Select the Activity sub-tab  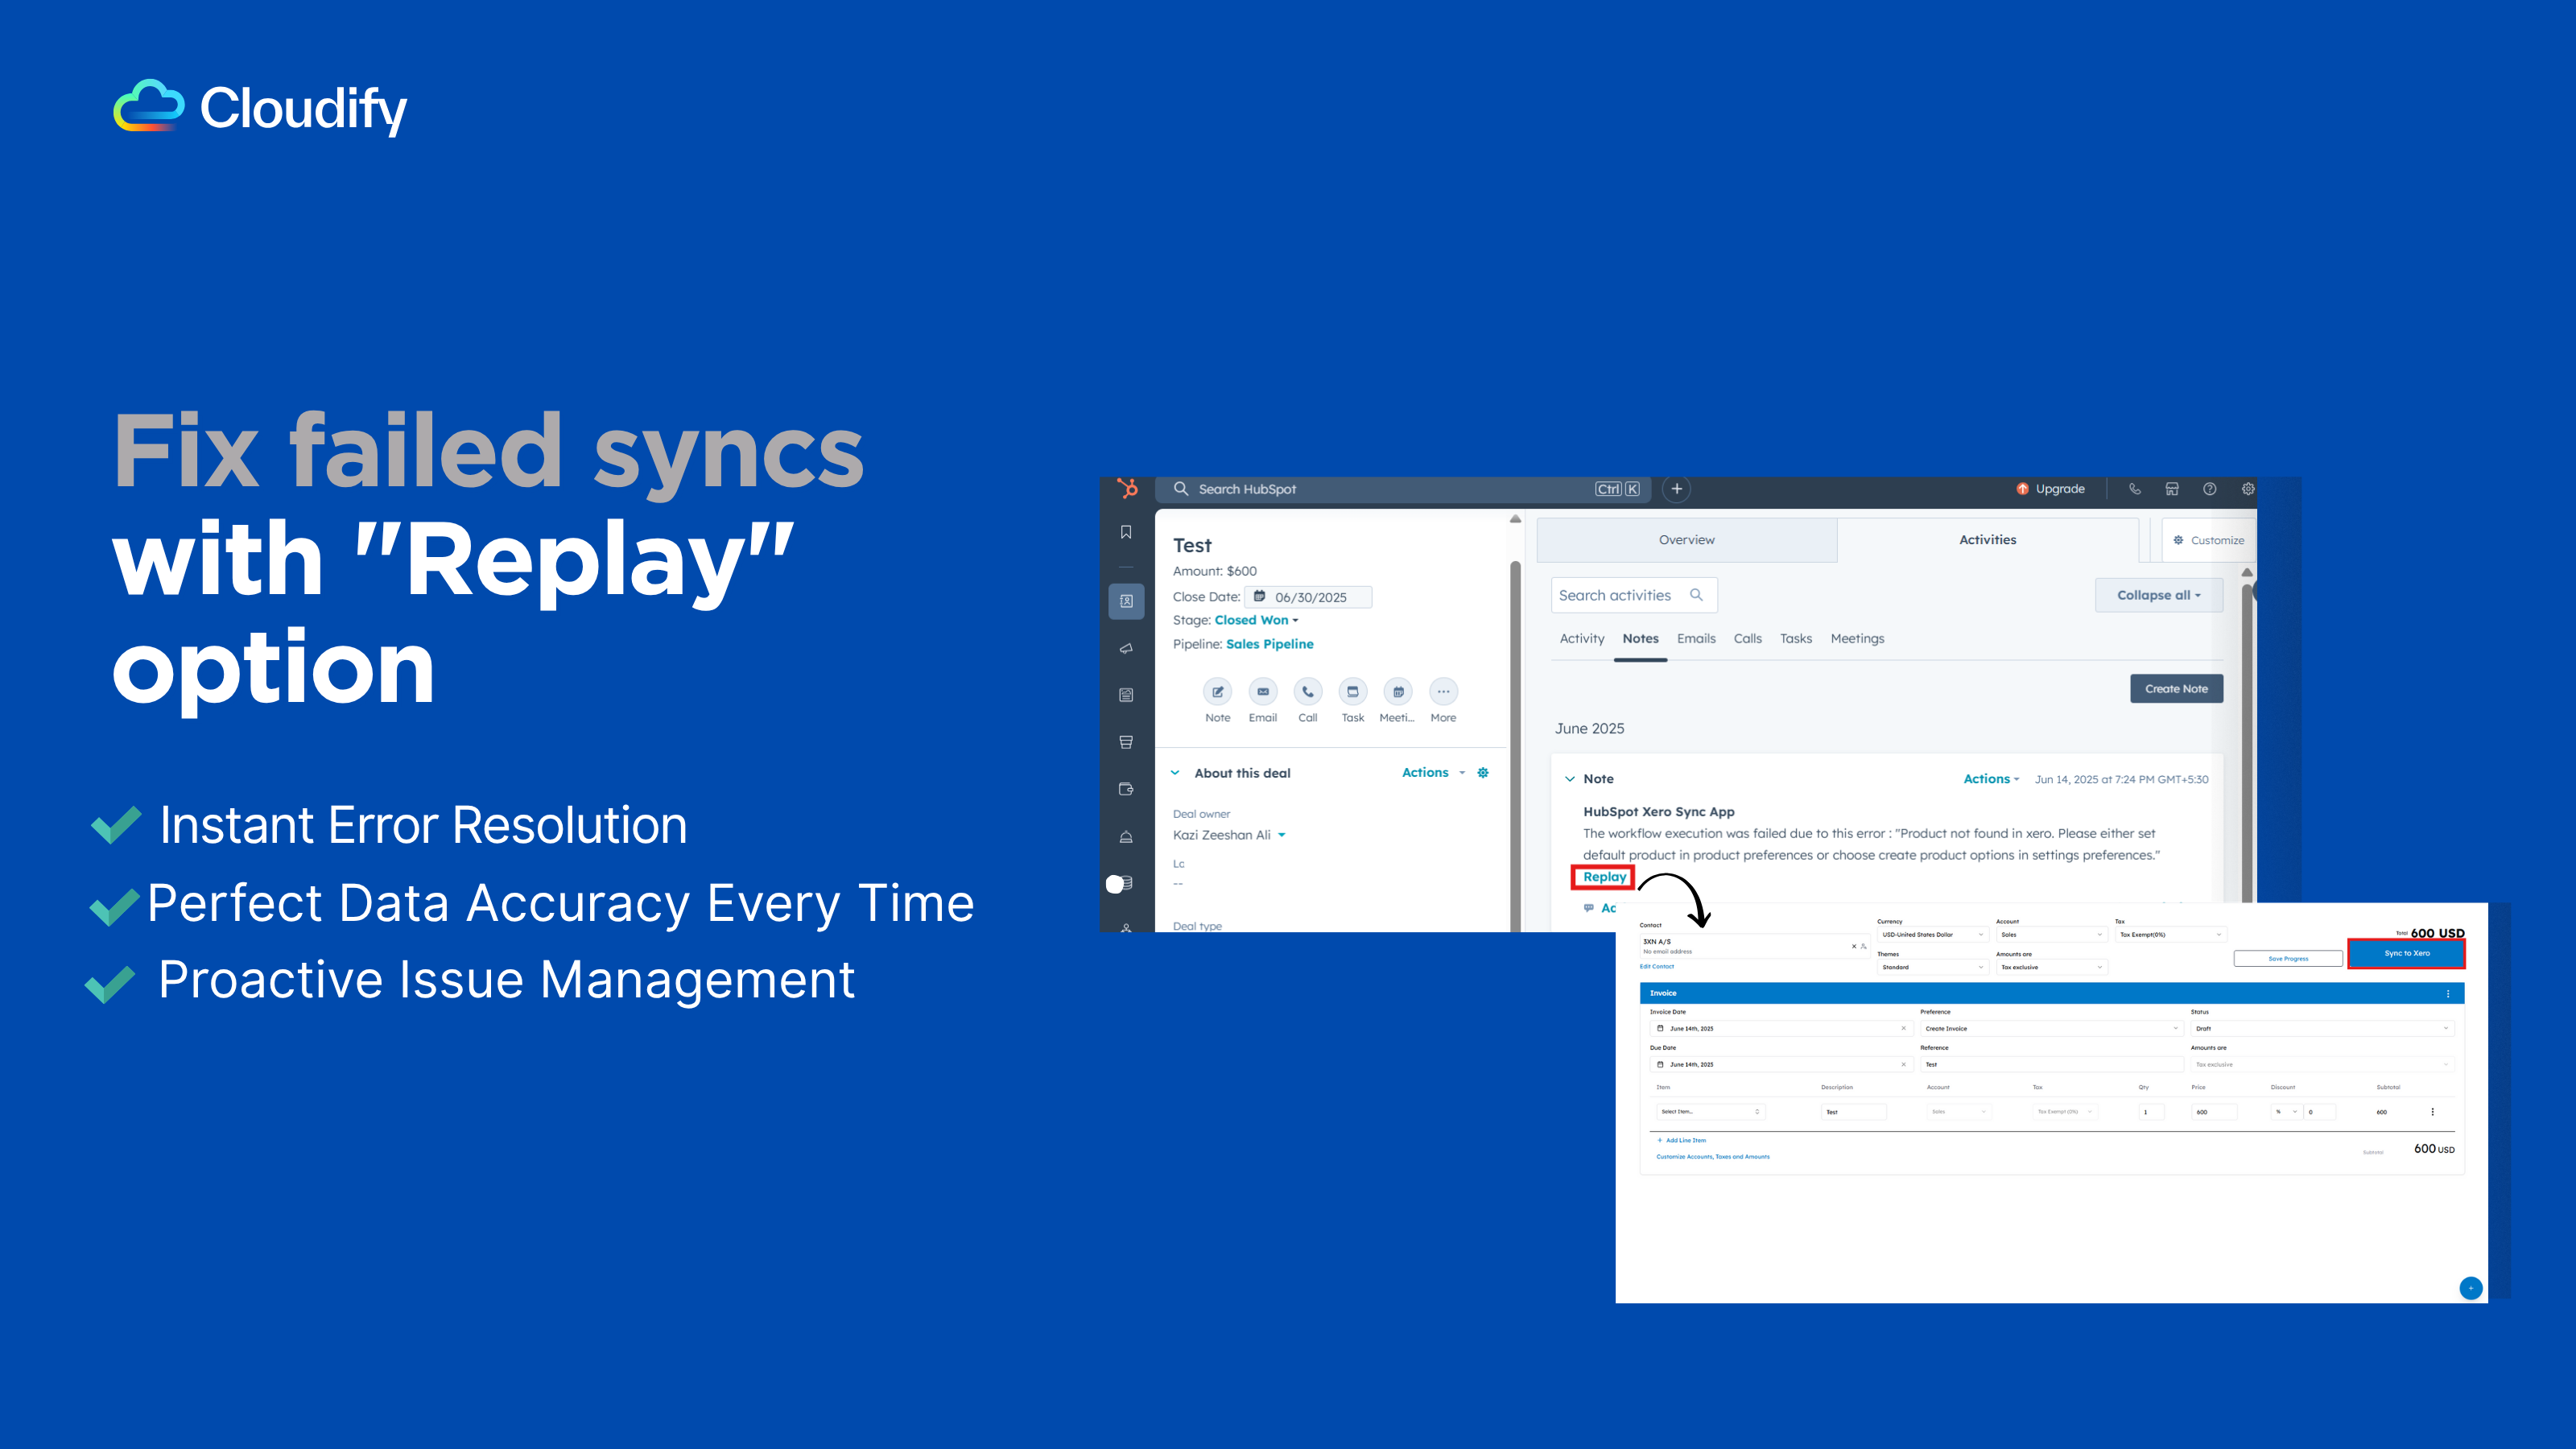[x=1582, y=639]
